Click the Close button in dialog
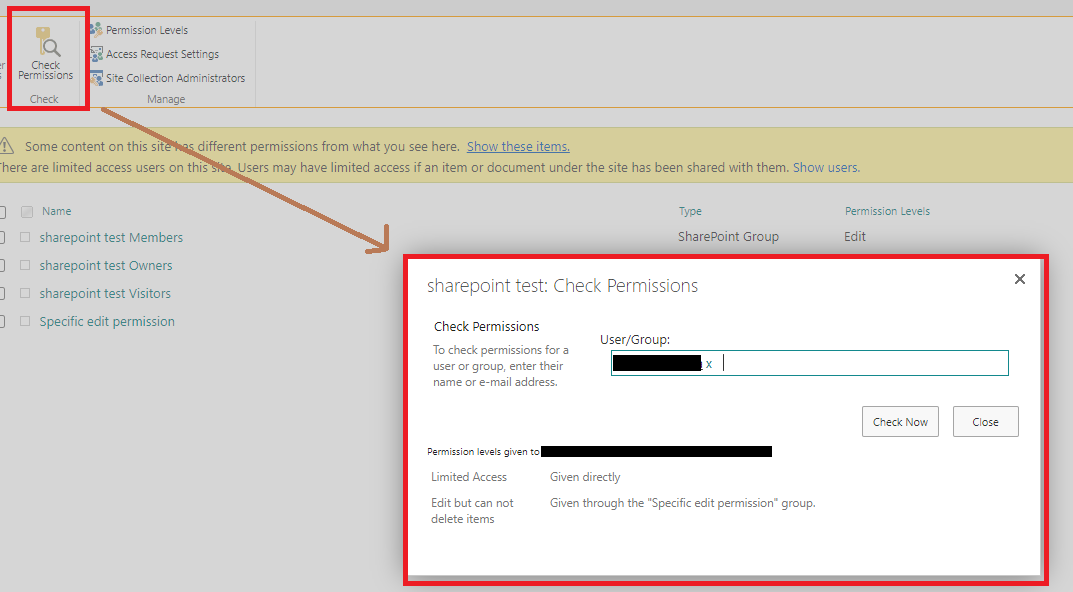Viewport: 1073px width, 592px height. tap(985, 422)
